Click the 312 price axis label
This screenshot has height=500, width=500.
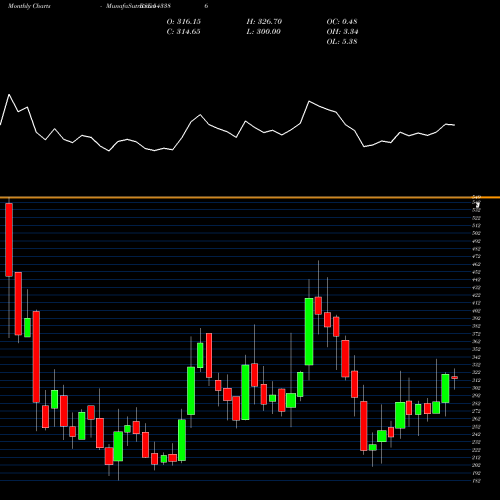pos(476,380)
